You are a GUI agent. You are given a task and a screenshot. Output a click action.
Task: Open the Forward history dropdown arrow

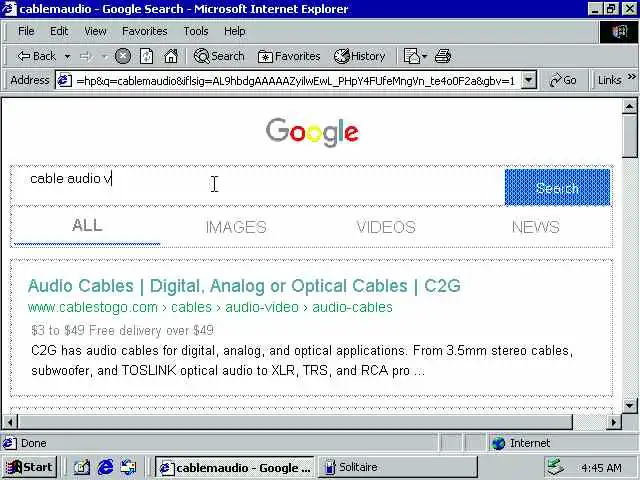pos(104,56)
